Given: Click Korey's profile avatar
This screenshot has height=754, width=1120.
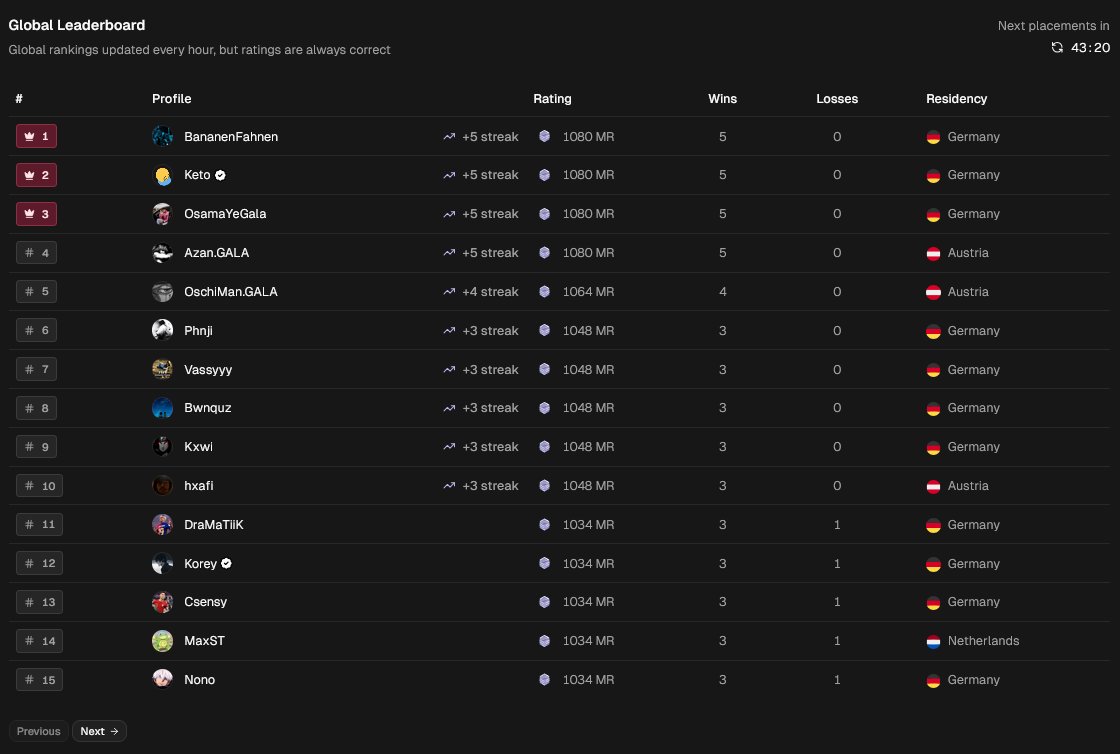Looking at the screenshot, I should tap(162, 563).
